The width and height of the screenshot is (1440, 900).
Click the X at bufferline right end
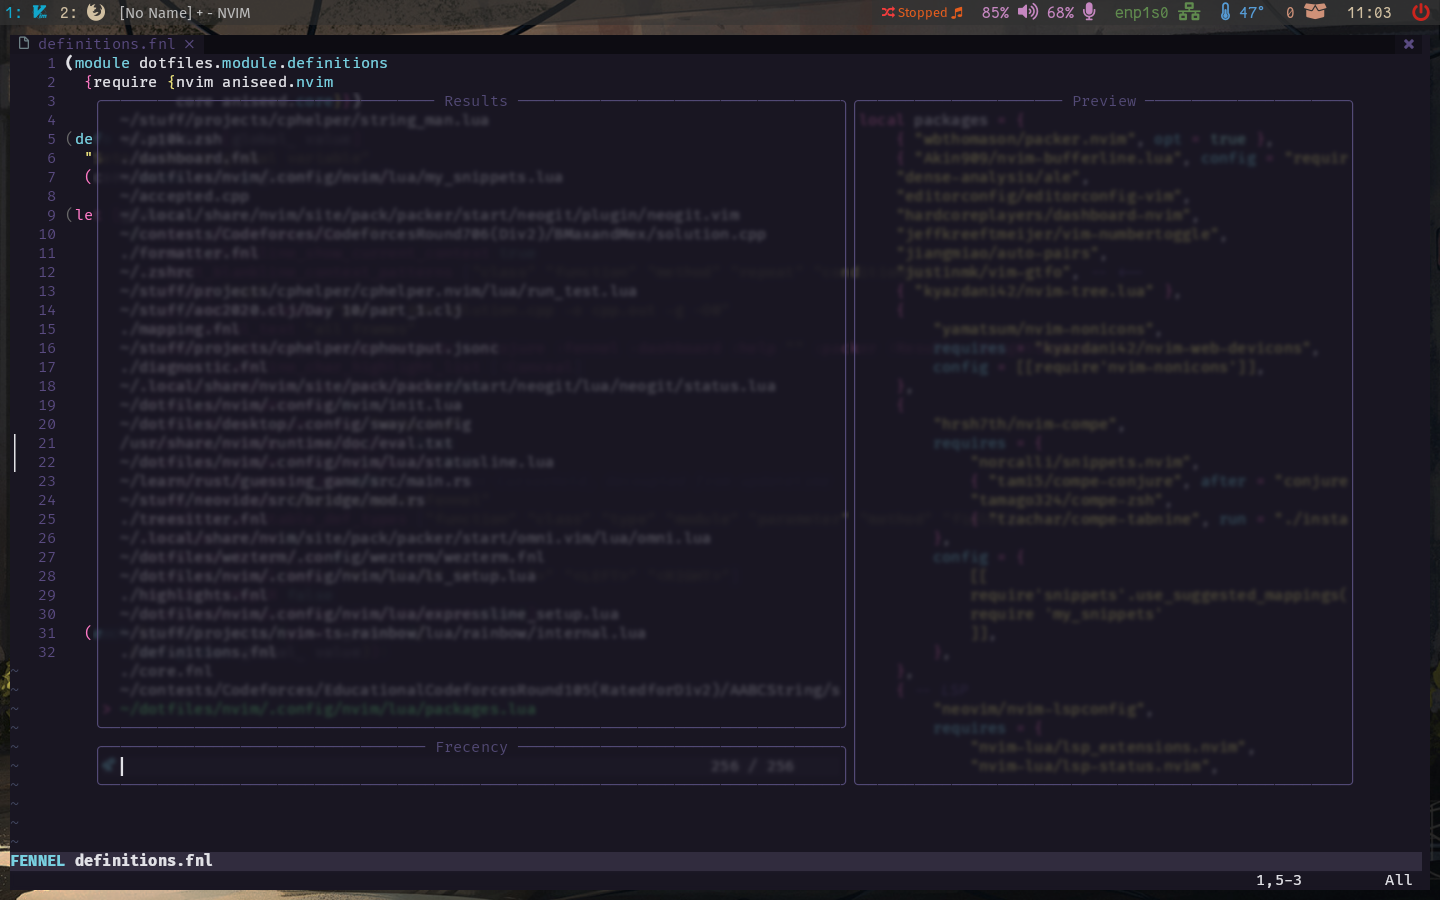pyautogui.click(x=1408, y=44)
